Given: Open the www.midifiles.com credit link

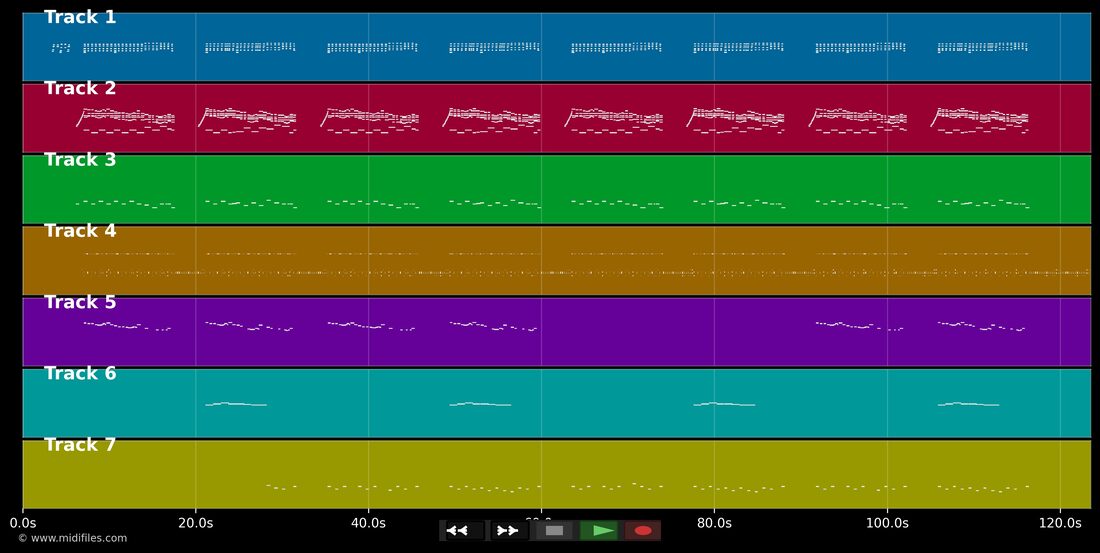Looking at the screenshot, I should click(x=72, y=538).
